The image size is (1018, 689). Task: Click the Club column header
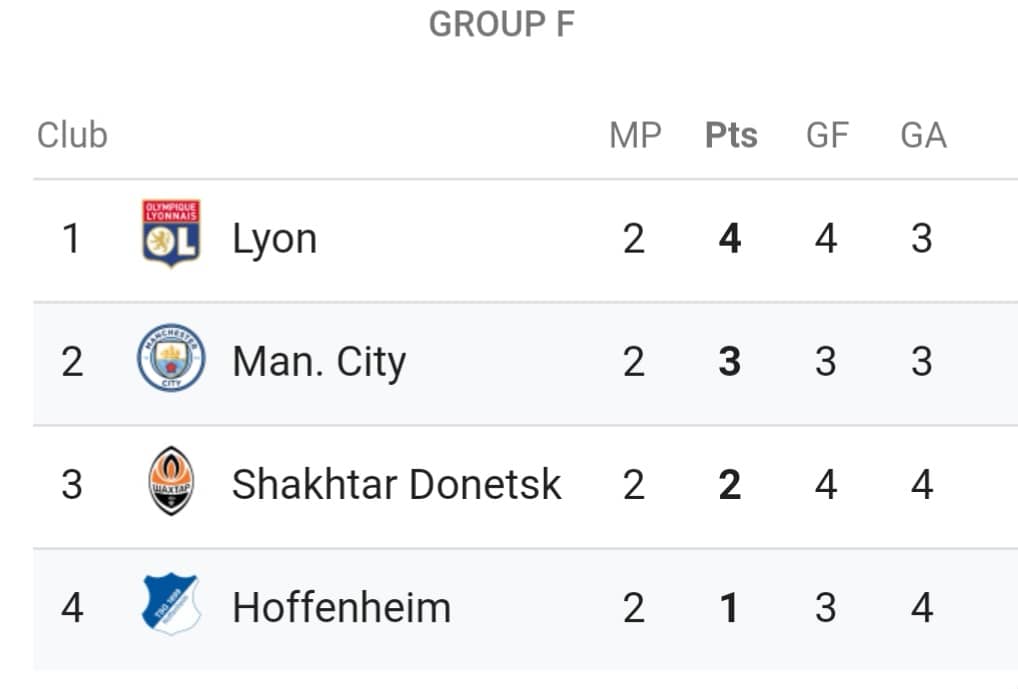pos(72,135)
